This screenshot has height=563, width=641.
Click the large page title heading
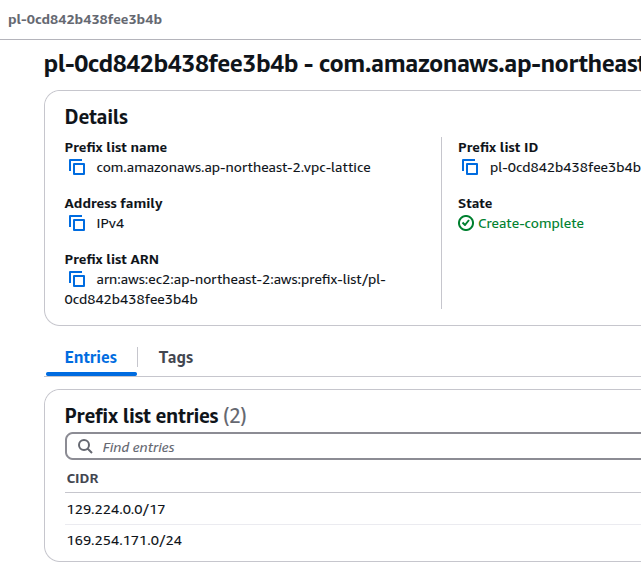pyautogui.click(x=342, y=64)
